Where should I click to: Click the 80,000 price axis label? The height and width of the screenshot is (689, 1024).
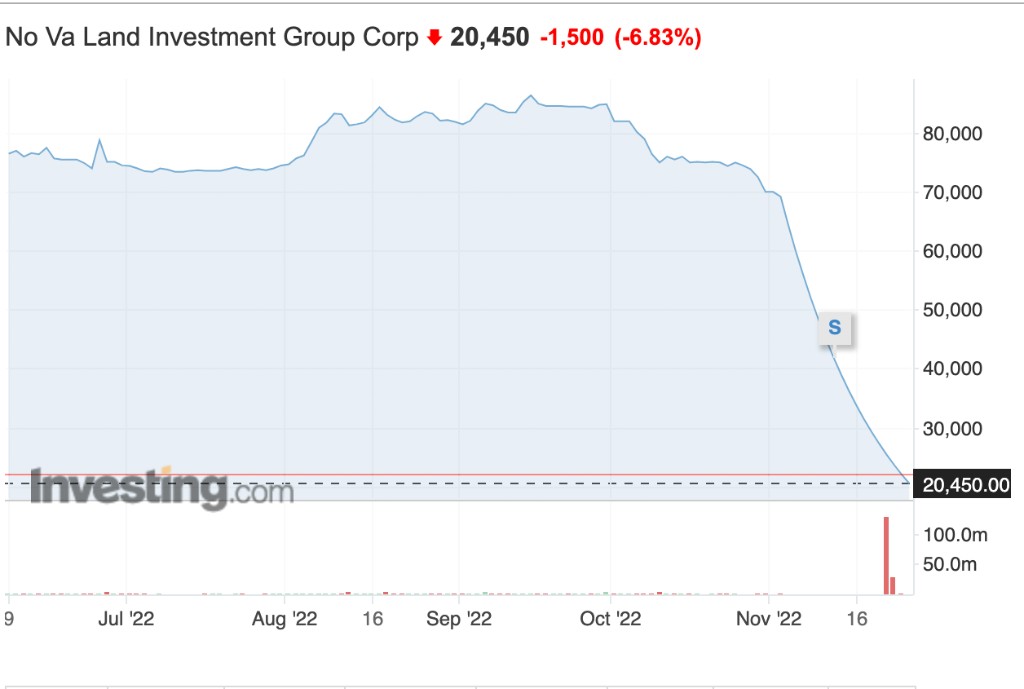coord(954,133)
